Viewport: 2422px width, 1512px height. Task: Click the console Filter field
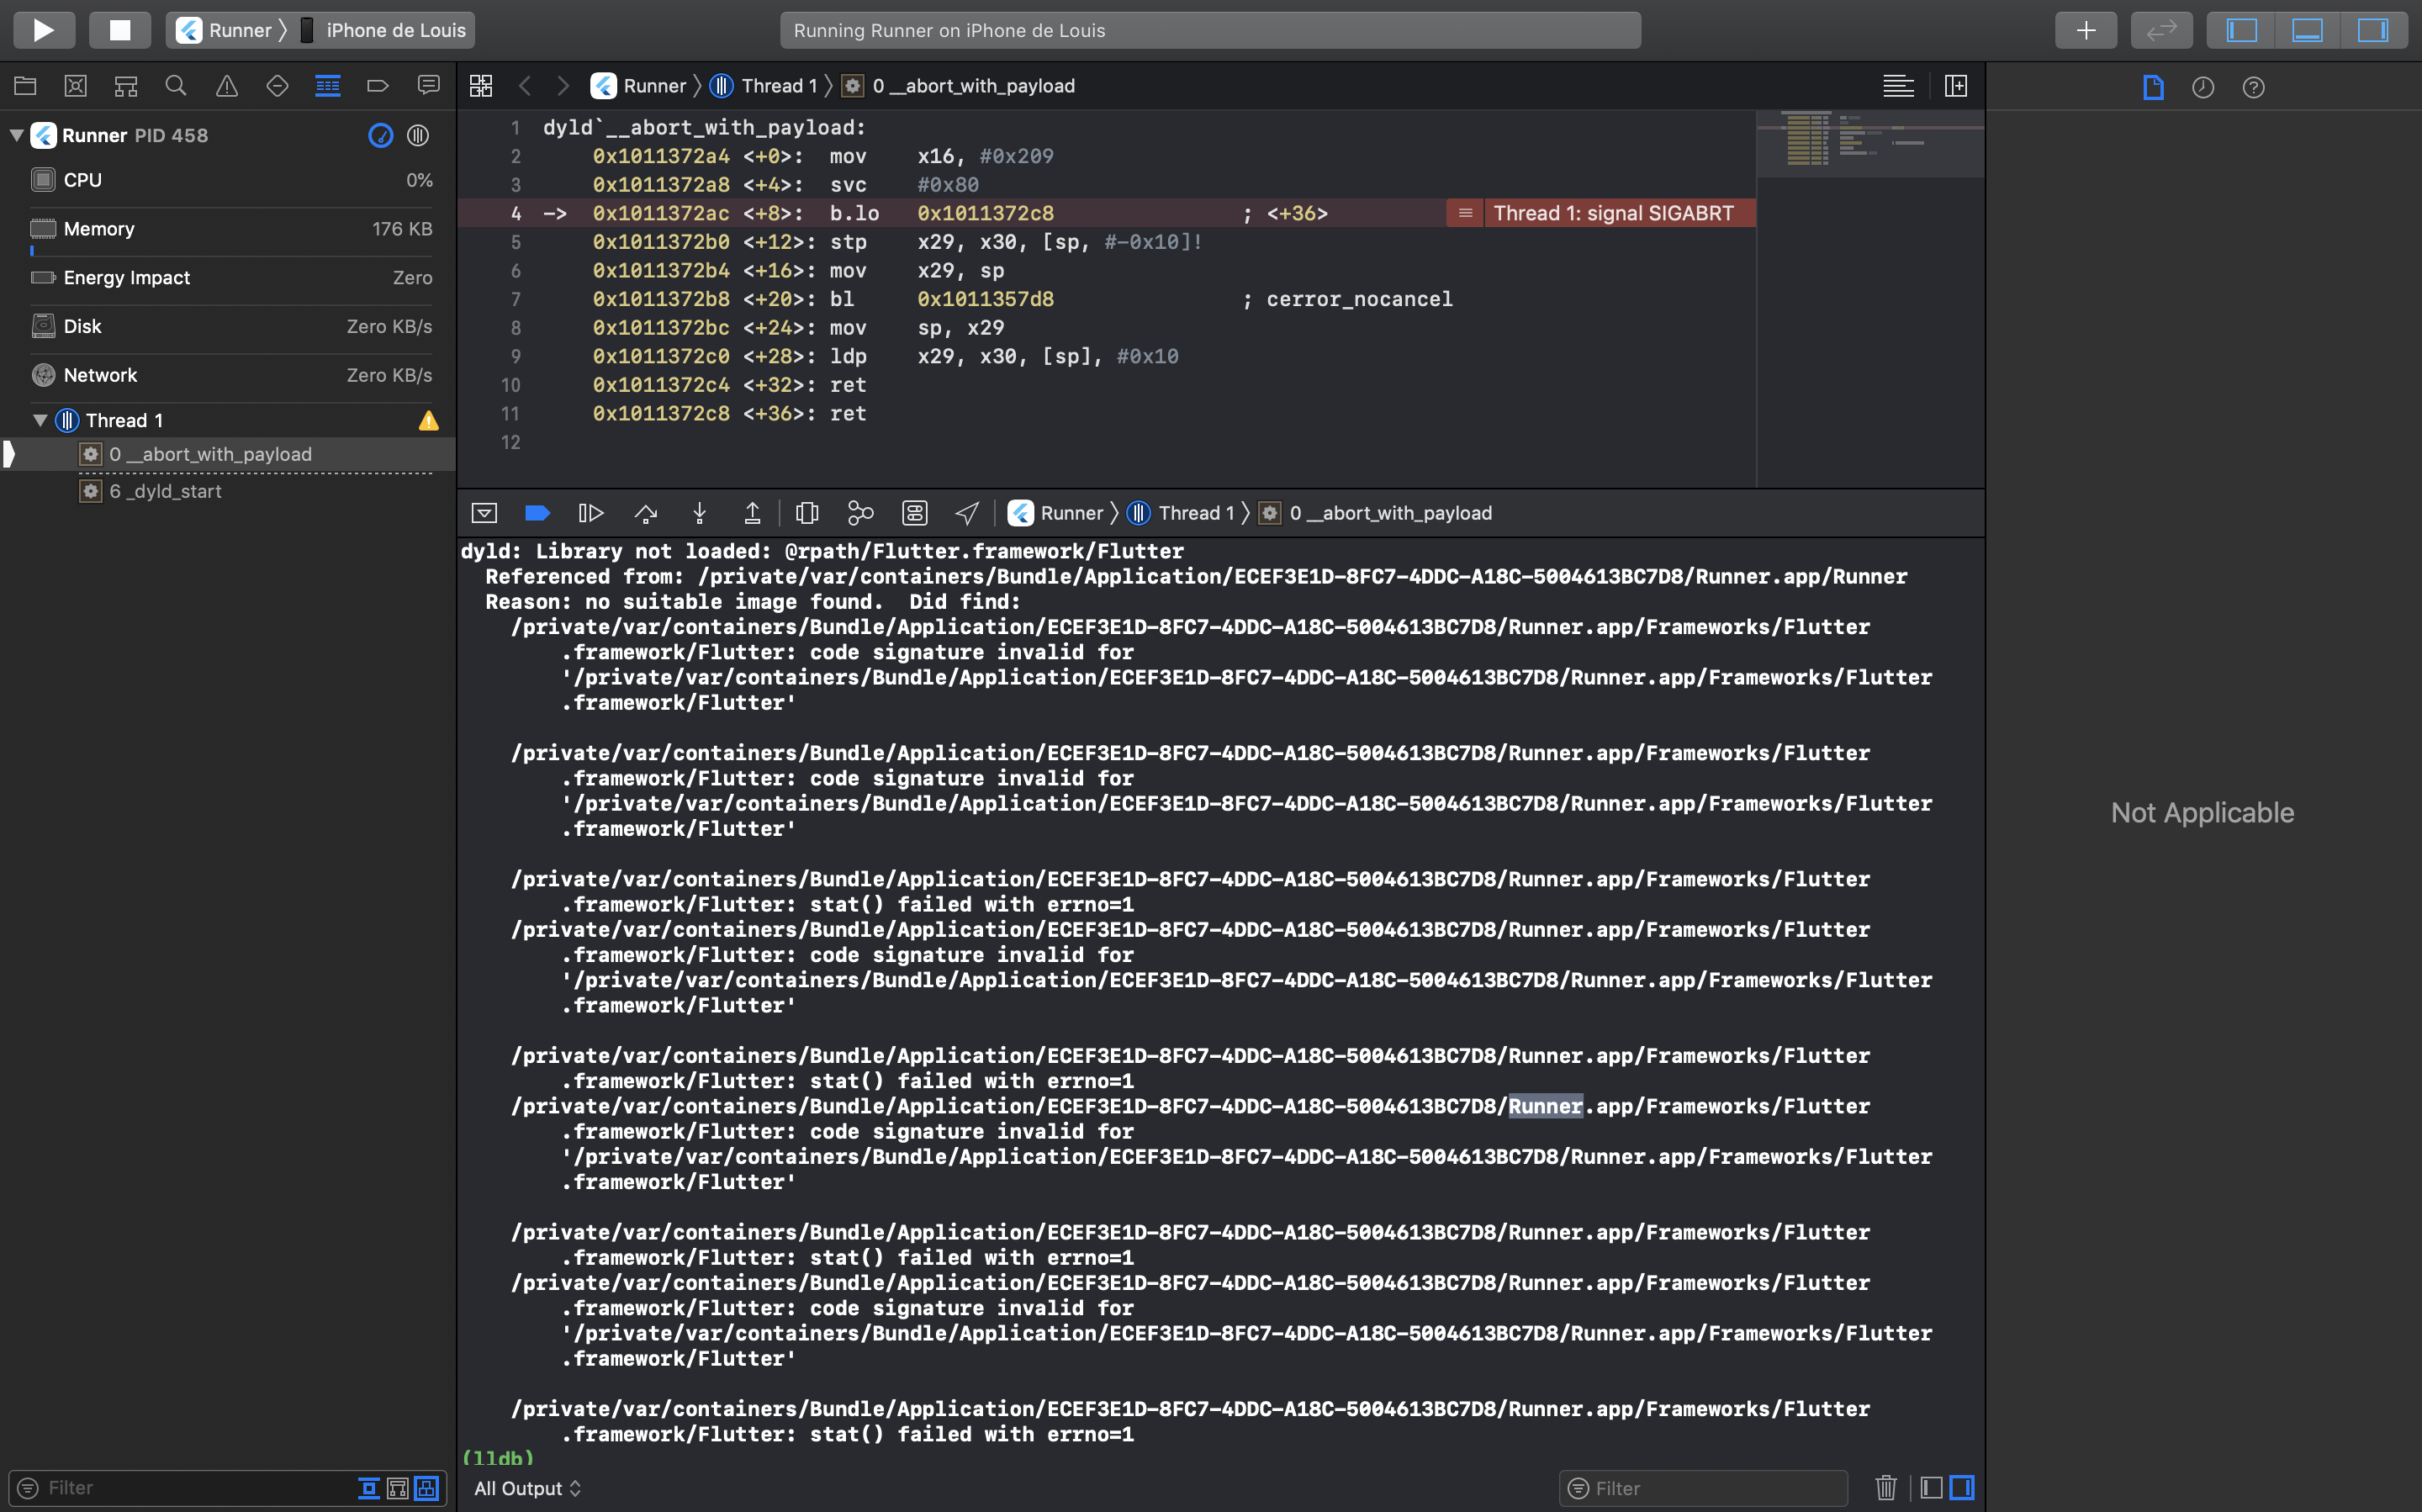pyautogui.click(x=1702, y=1488)
